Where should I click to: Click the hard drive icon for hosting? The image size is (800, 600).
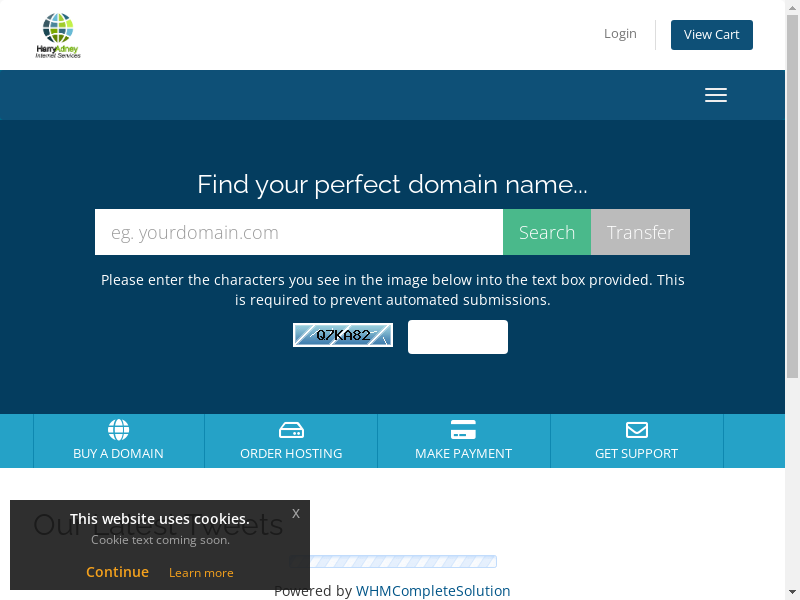click(x=291, y=430)
